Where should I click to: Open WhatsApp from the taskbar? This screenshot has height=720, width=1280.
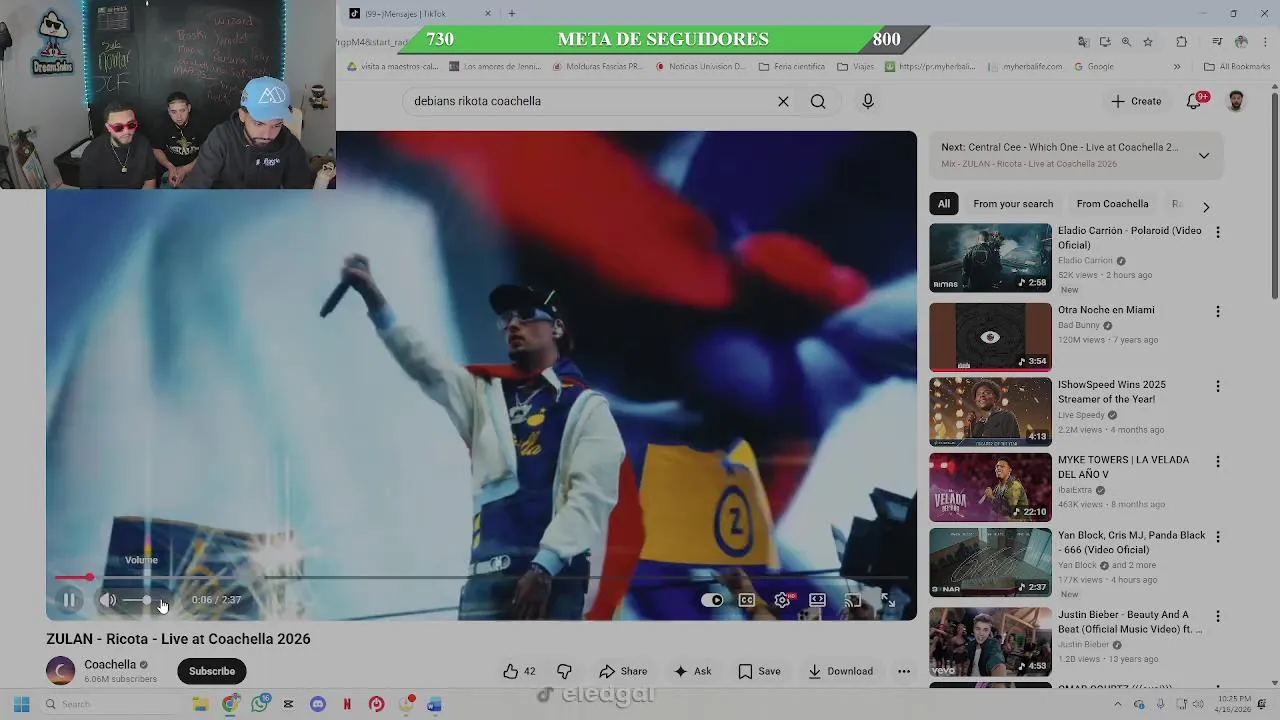[x=260, y=704]
